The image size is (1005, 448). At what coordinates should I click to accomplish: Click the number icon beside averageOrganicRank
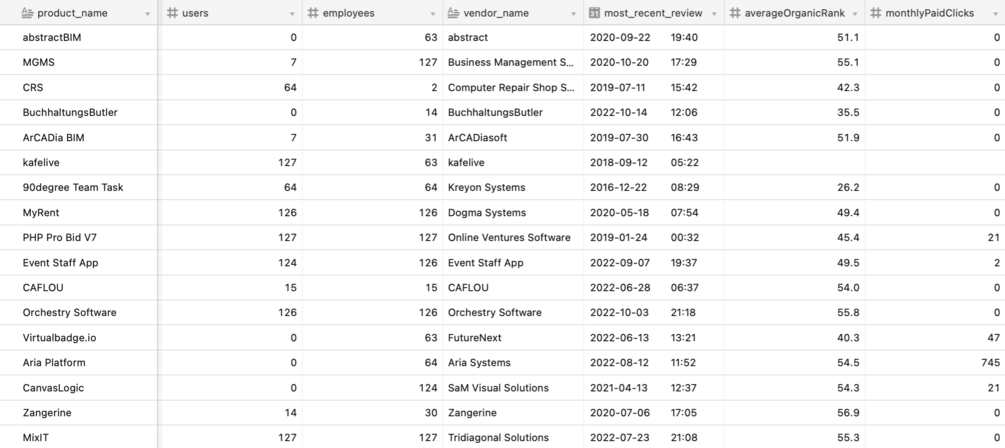click(x=735, y=13)
